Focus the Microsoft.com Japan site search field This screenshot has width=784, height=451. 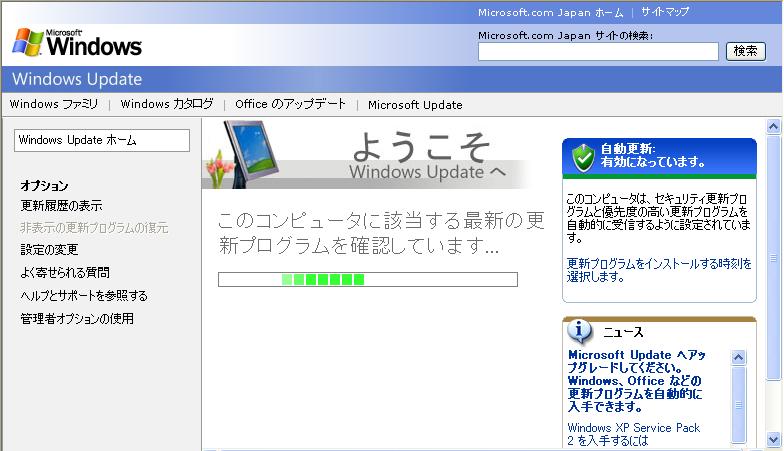click(598, 51)
